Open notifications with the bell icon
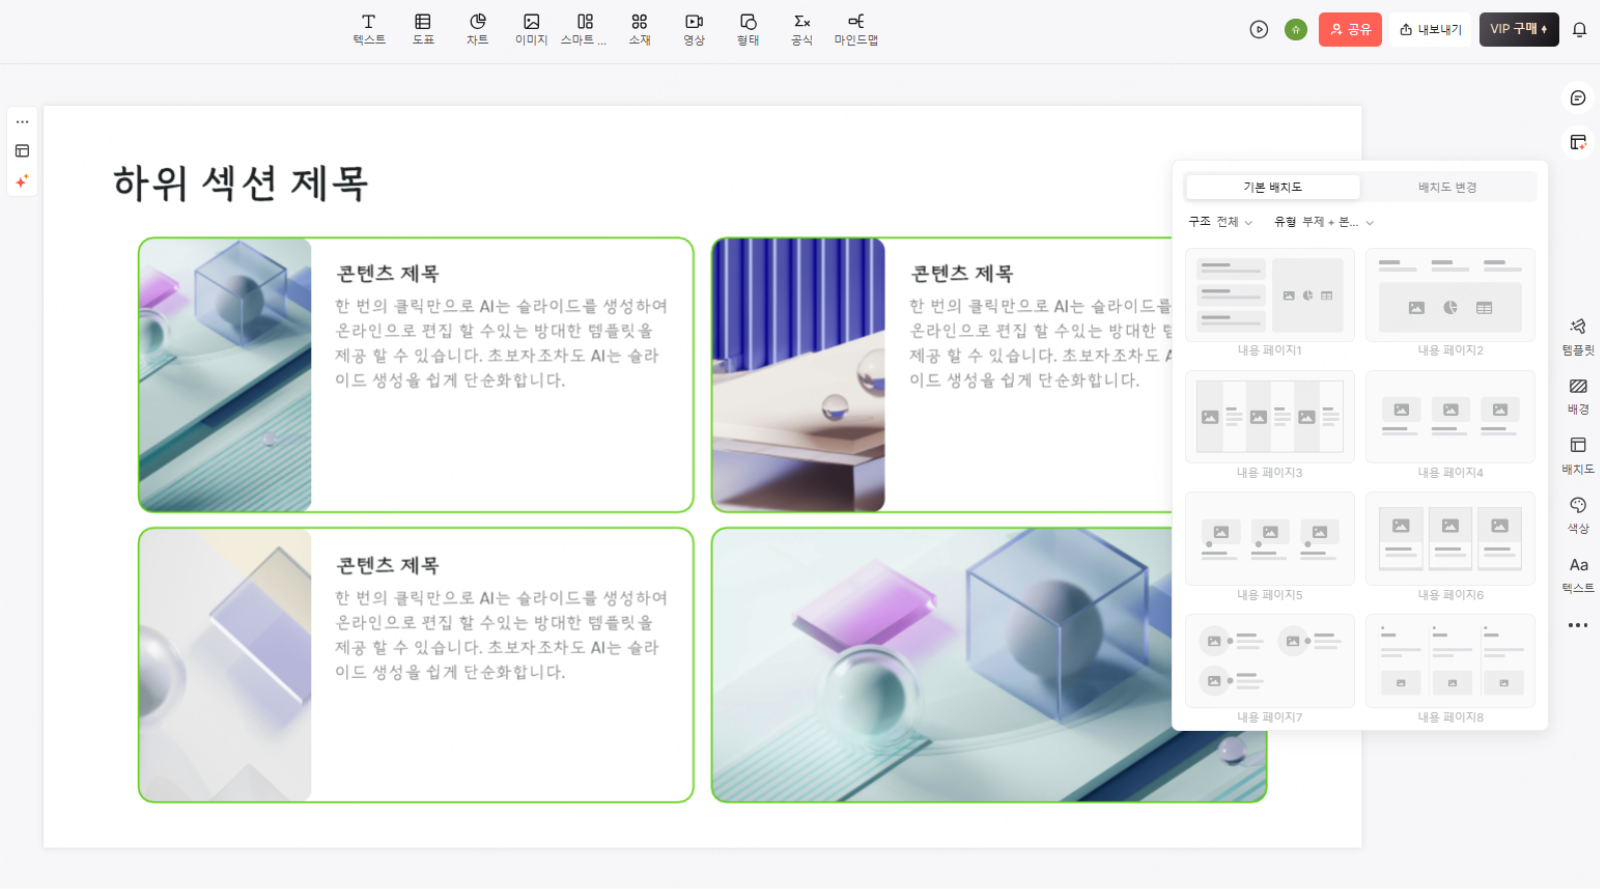 pos(1579,30)
